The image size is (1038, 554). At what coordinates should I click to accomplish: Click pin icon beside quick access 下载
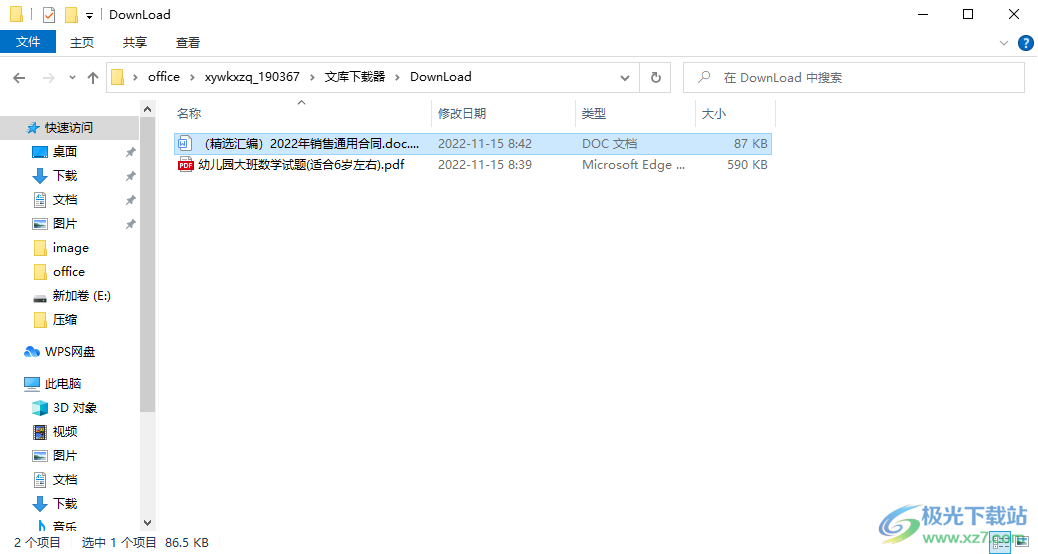130,176
